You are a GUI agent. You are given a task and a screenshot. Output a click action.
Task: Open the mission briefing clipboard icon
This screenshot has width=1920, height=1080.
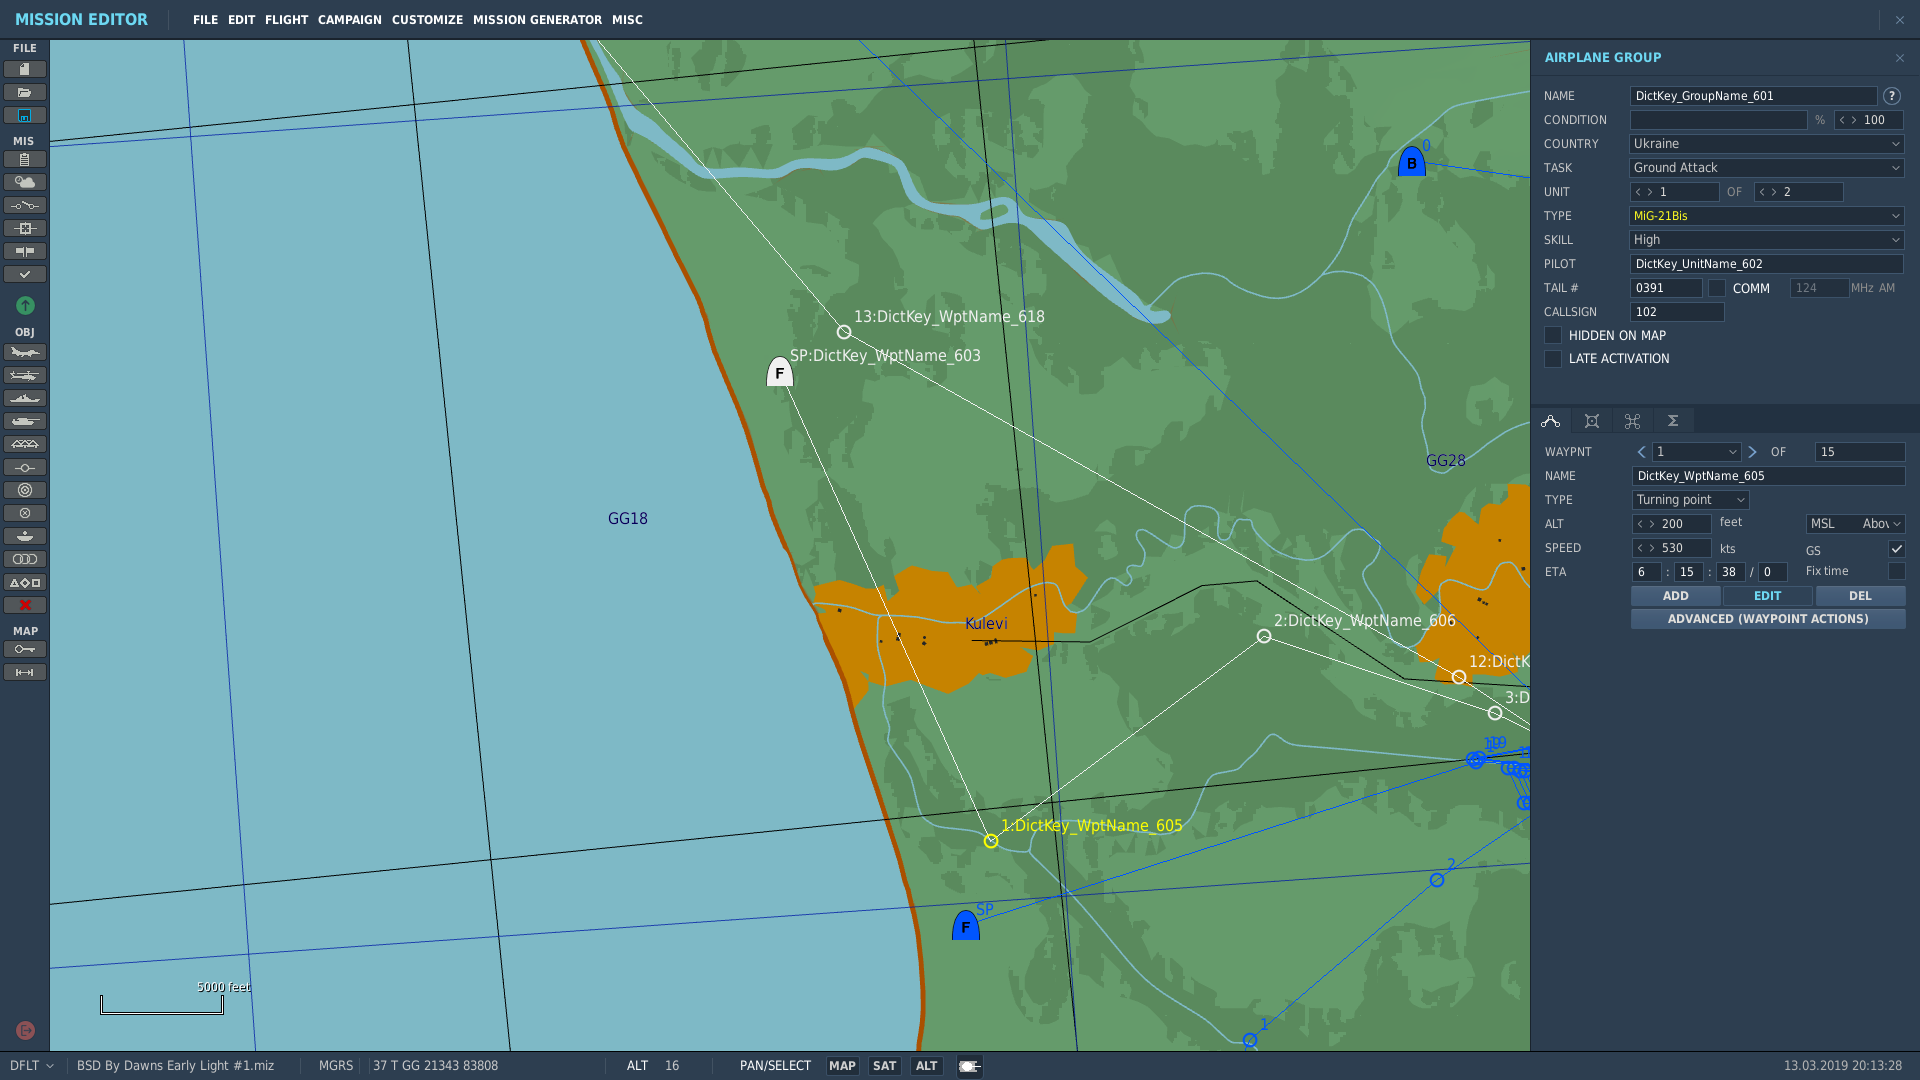25,159
